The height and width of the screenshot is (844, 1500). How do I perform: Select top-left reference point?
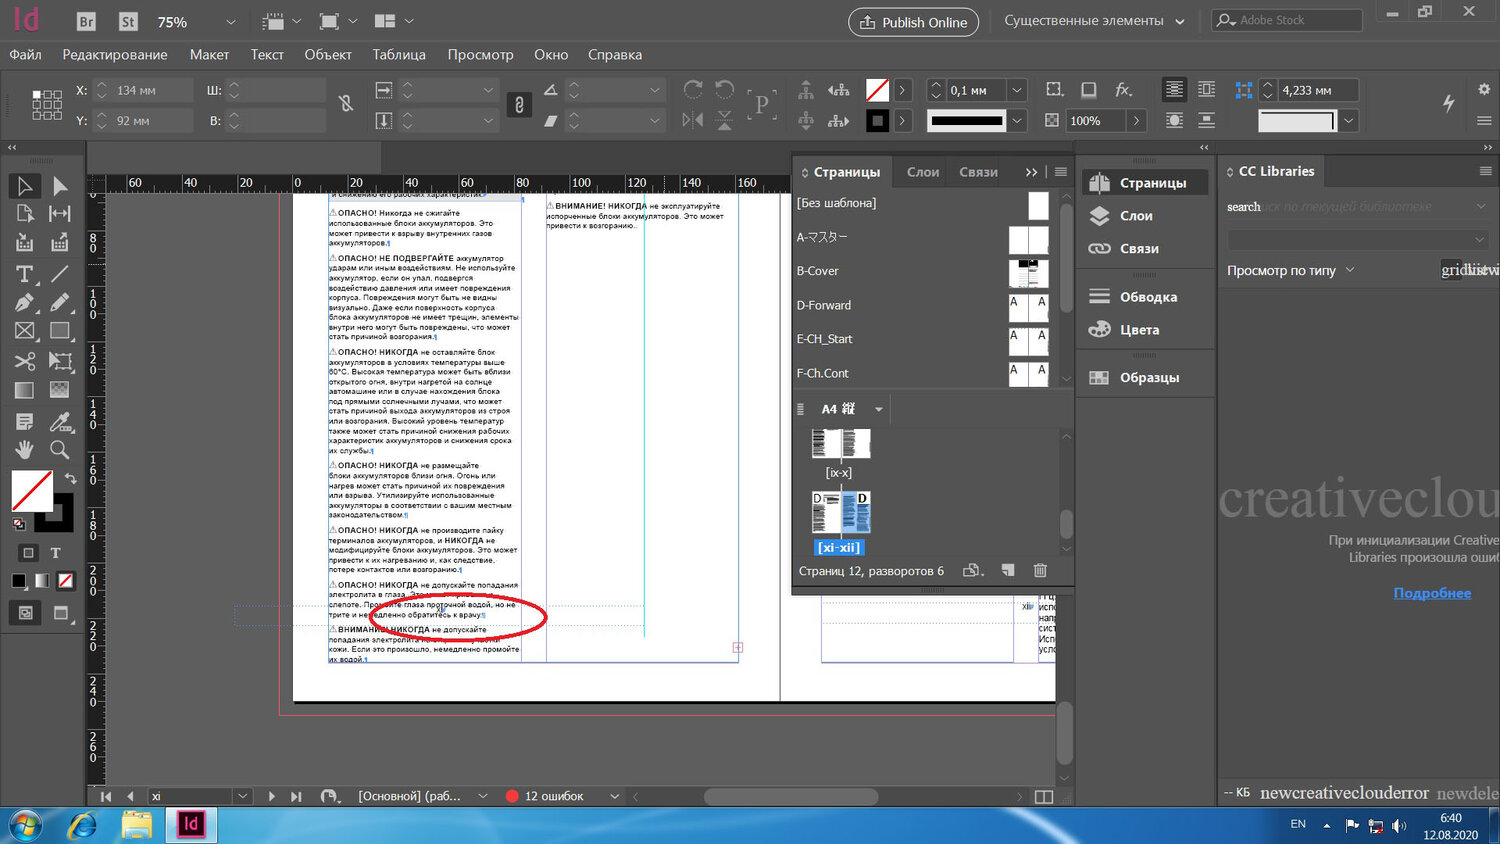tap(35, 93)
